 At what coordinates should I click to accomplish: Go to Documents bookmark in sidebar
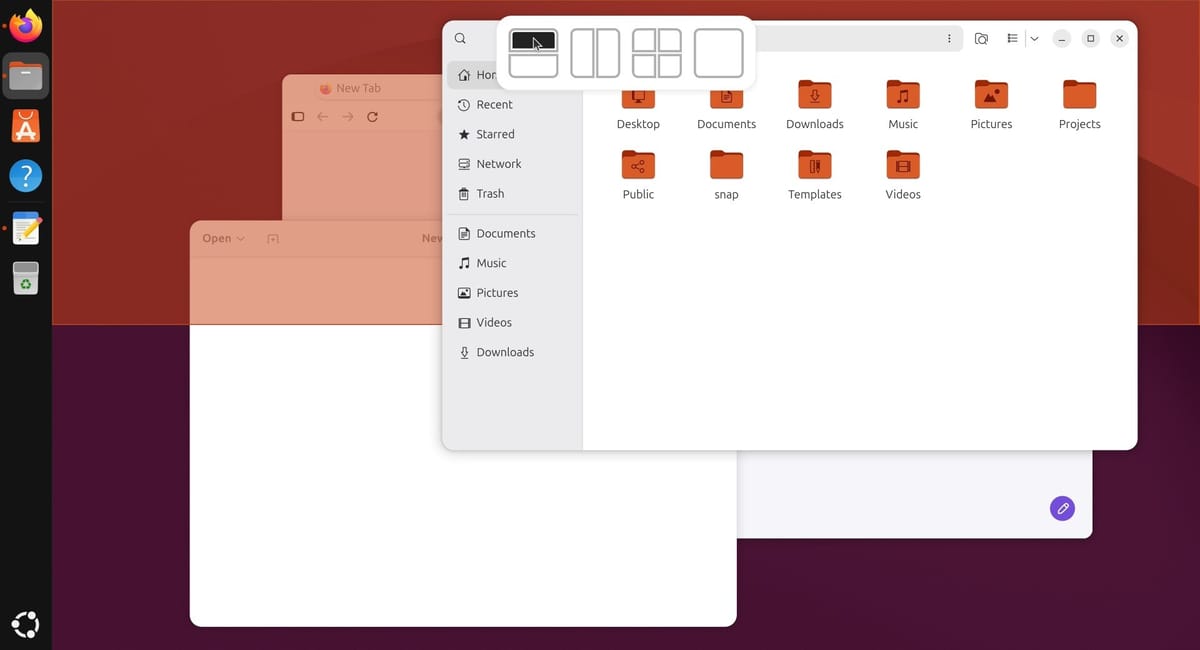(x=512, y=233)
